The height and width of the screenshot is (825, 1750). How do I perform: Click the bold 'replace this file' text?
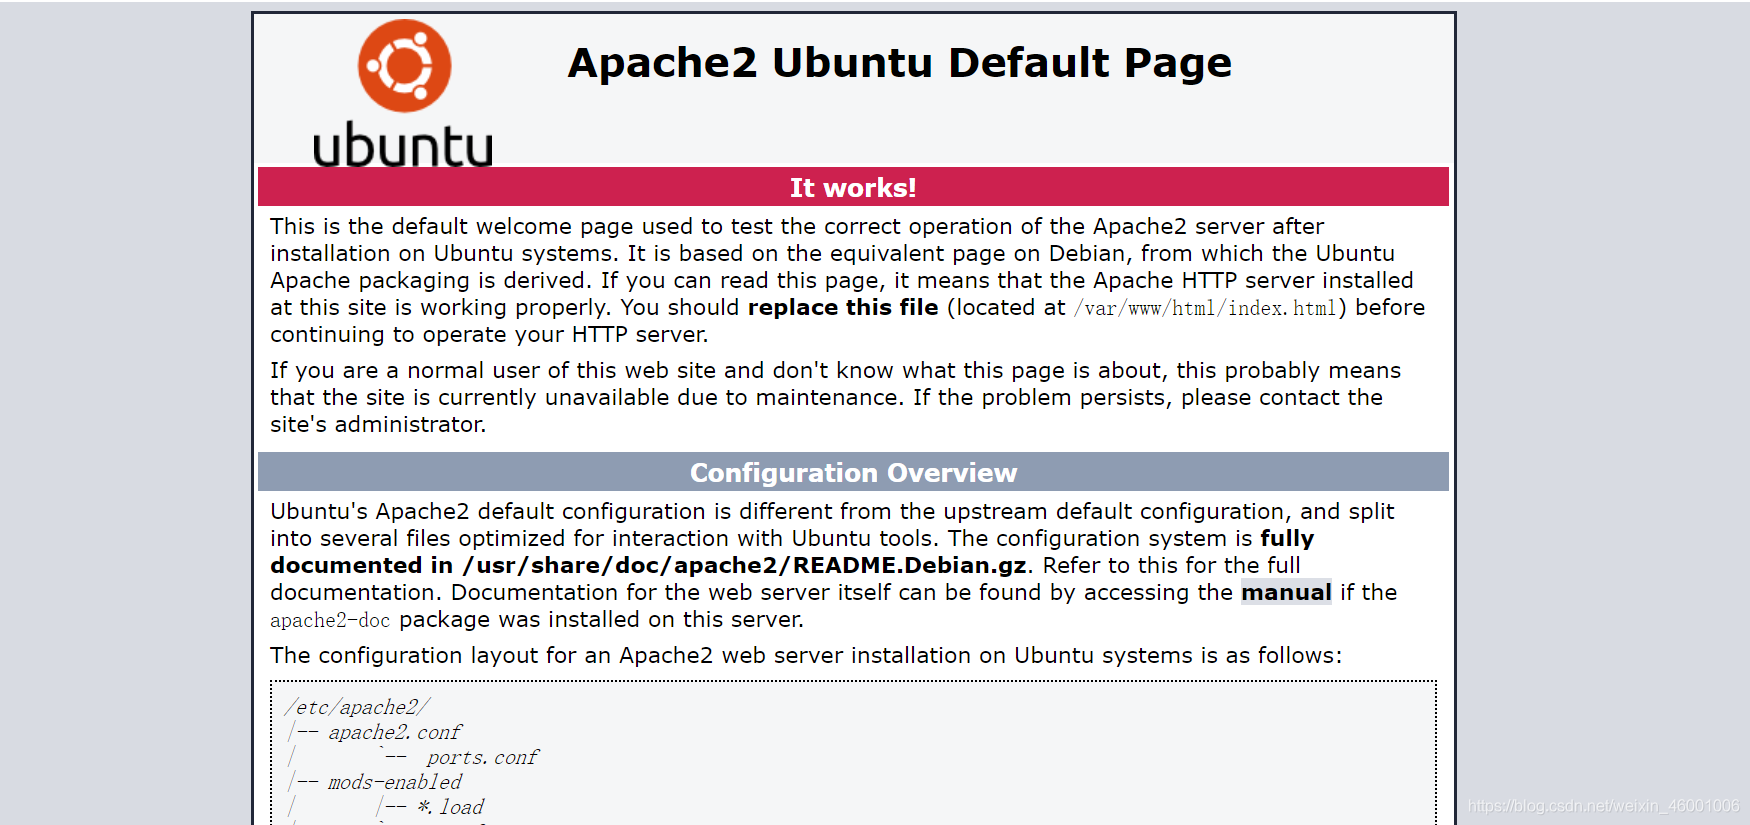click(843, 308)
